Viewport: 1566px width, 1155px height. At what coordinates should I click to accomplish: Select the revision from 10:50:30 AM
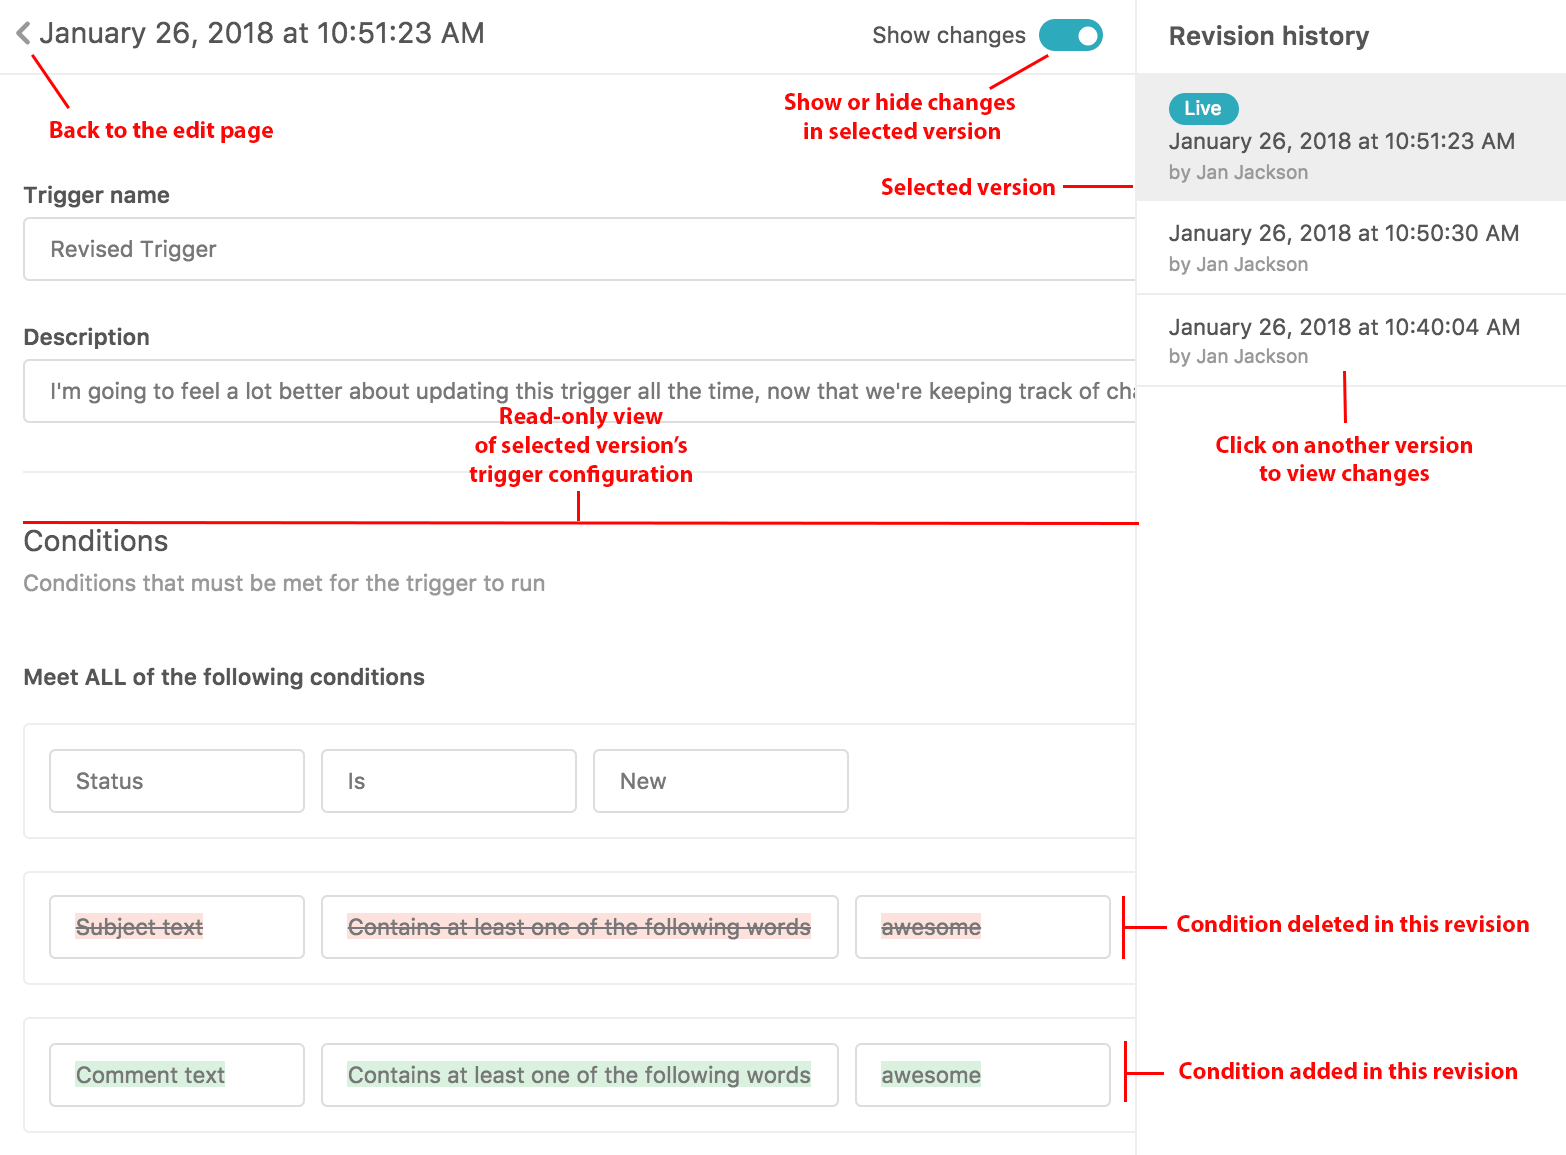pyautogui.click(x=1343, y=233)
